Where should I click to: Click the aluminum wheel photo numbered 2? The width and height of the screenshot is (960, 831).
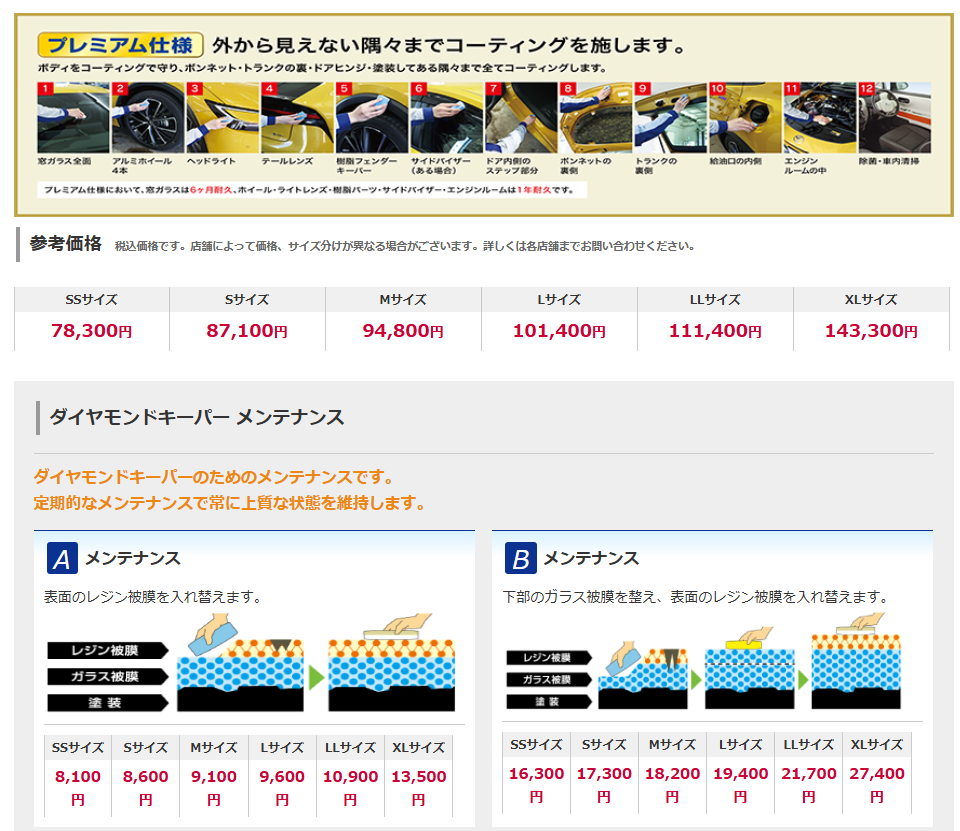pyautogui.click(x=147, y=117)
